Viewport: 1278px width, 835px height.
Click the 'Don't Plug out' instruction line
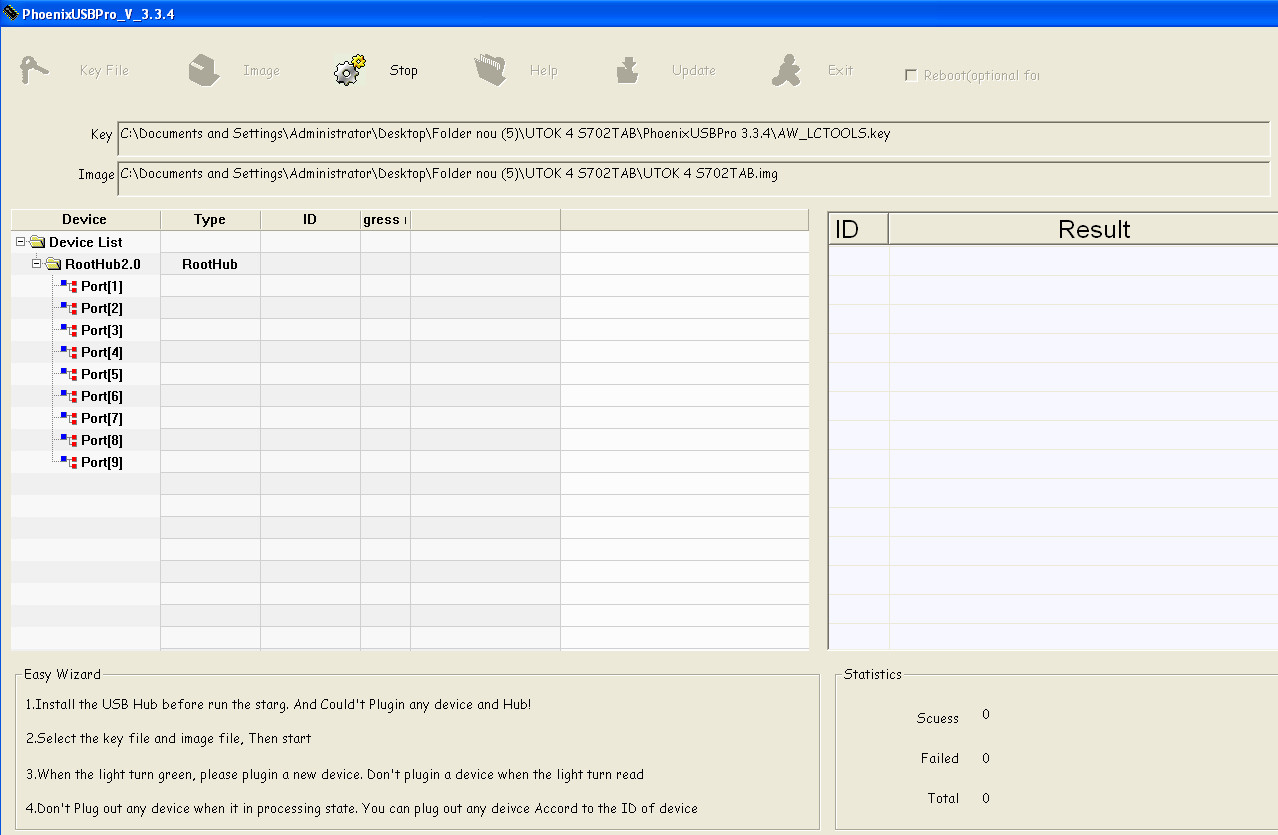[362, 808]
